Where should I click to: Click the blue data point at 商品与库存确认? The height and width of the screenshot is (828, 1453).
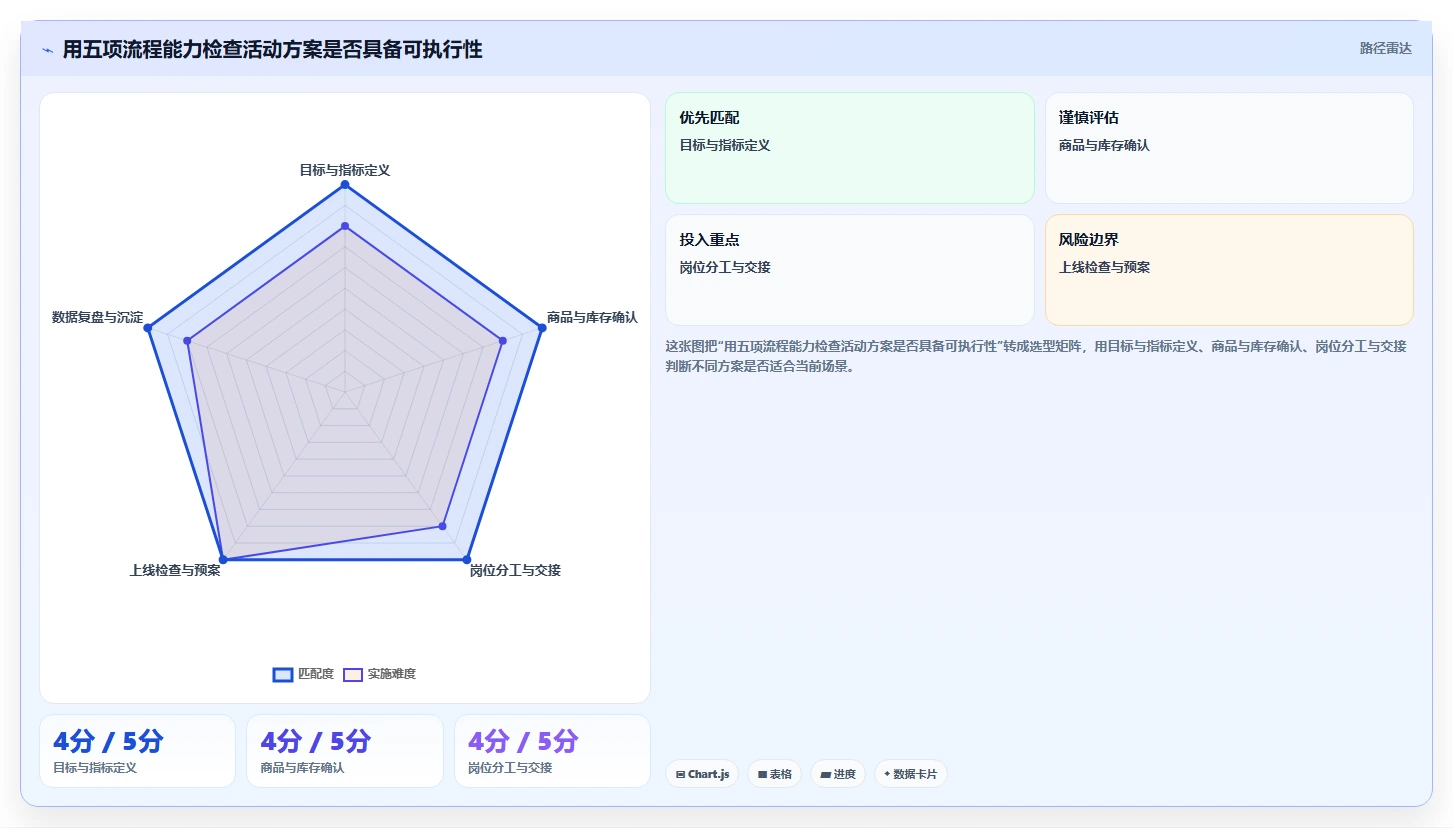pos(542,328)
